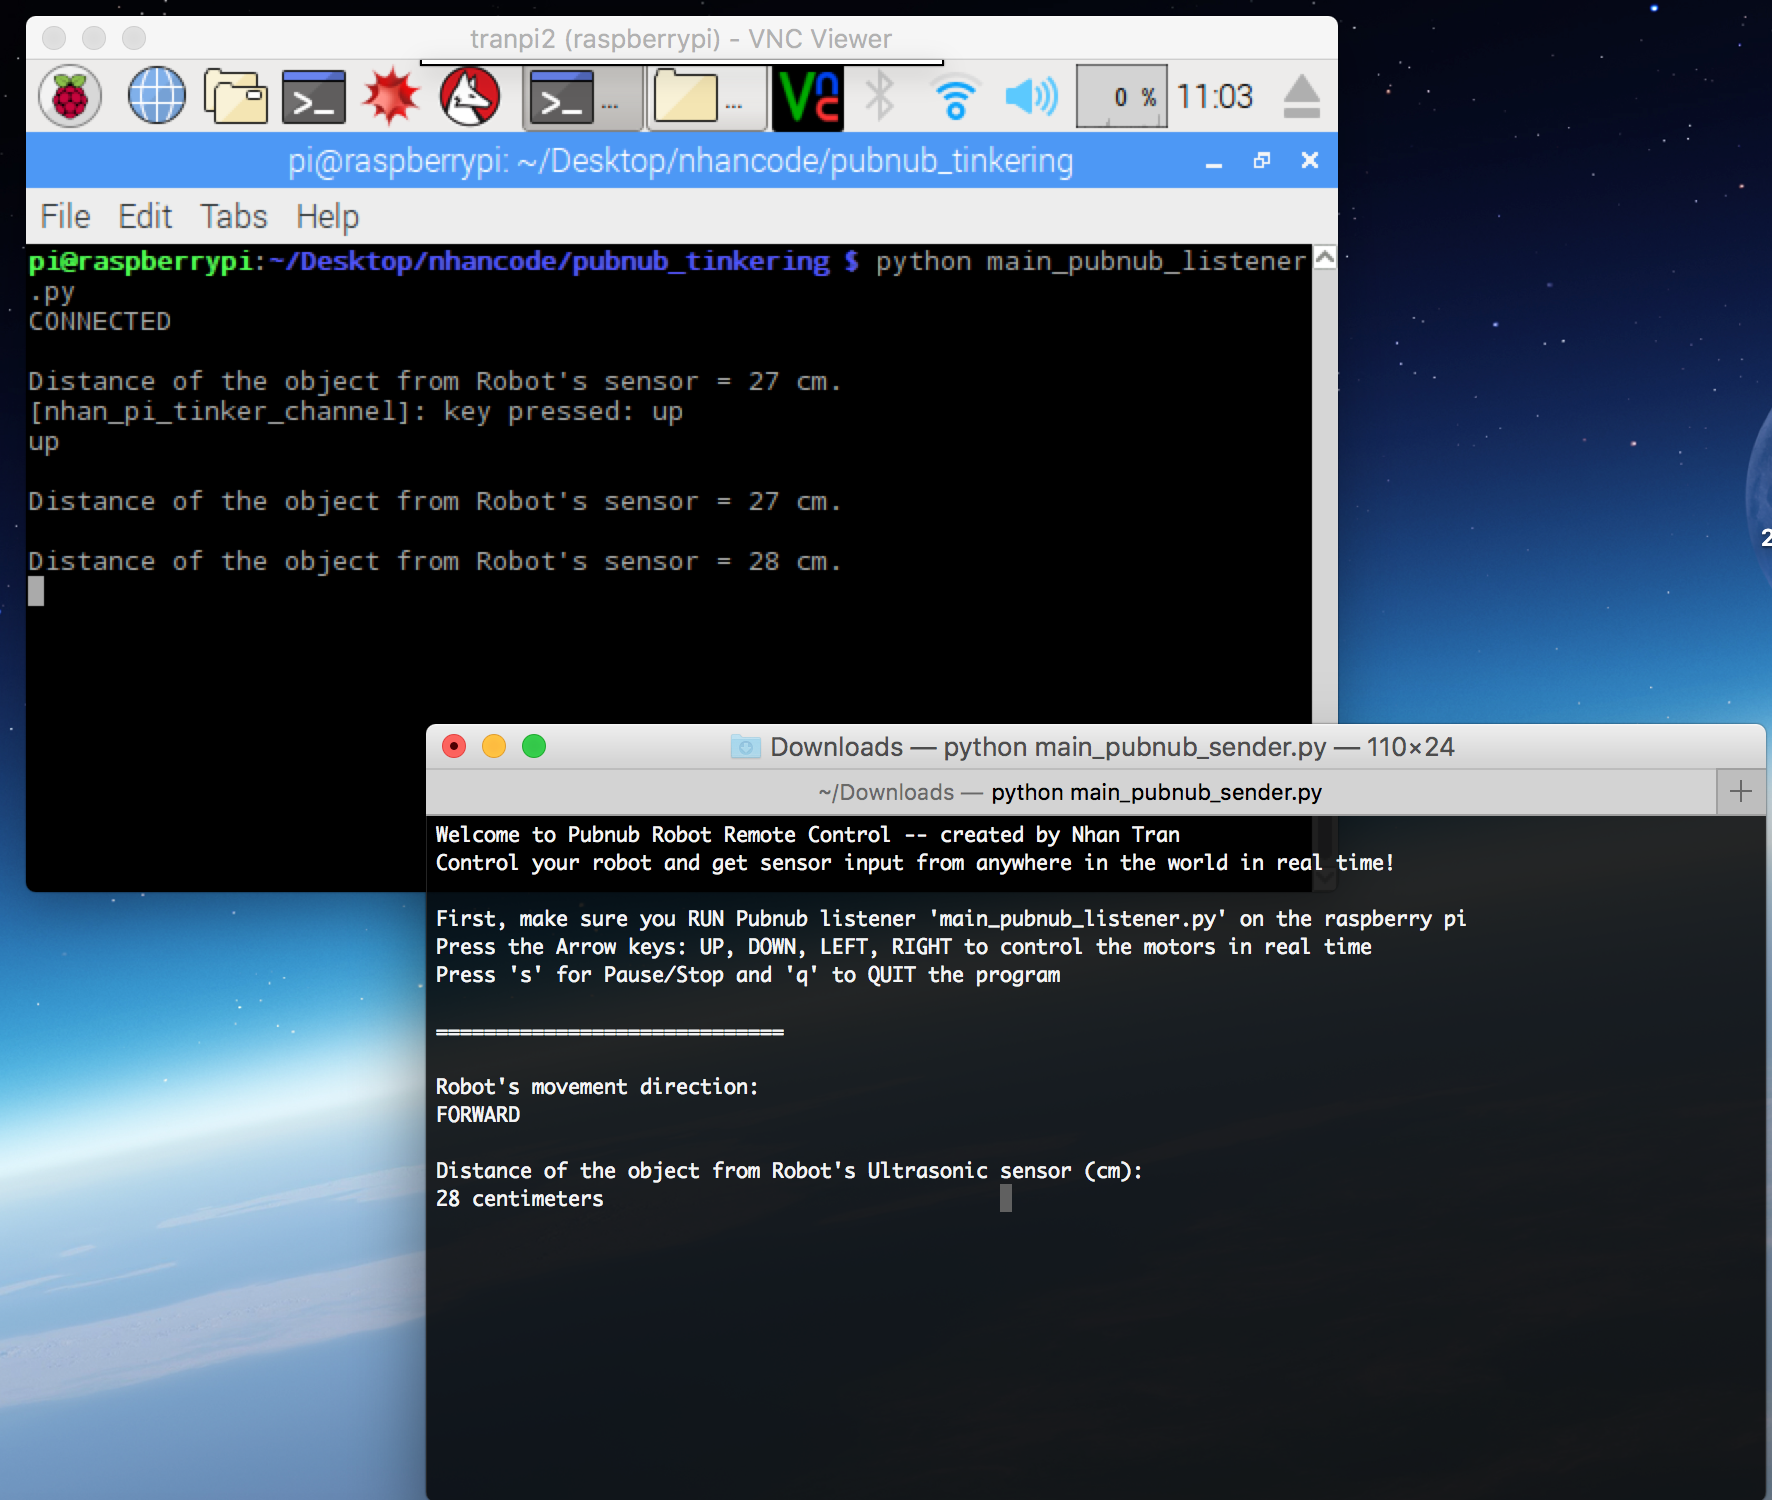This screenshot has width=1772, height=1500.
Task: Launch the web browser globe icon
Action: pos(157,96)
